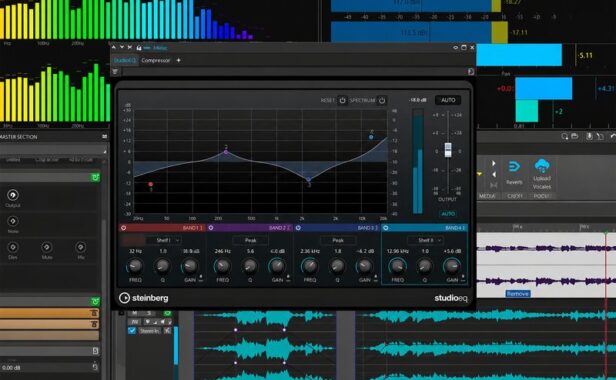Toggle Band 2 power button
616x380 pixels.
point(211,228)
